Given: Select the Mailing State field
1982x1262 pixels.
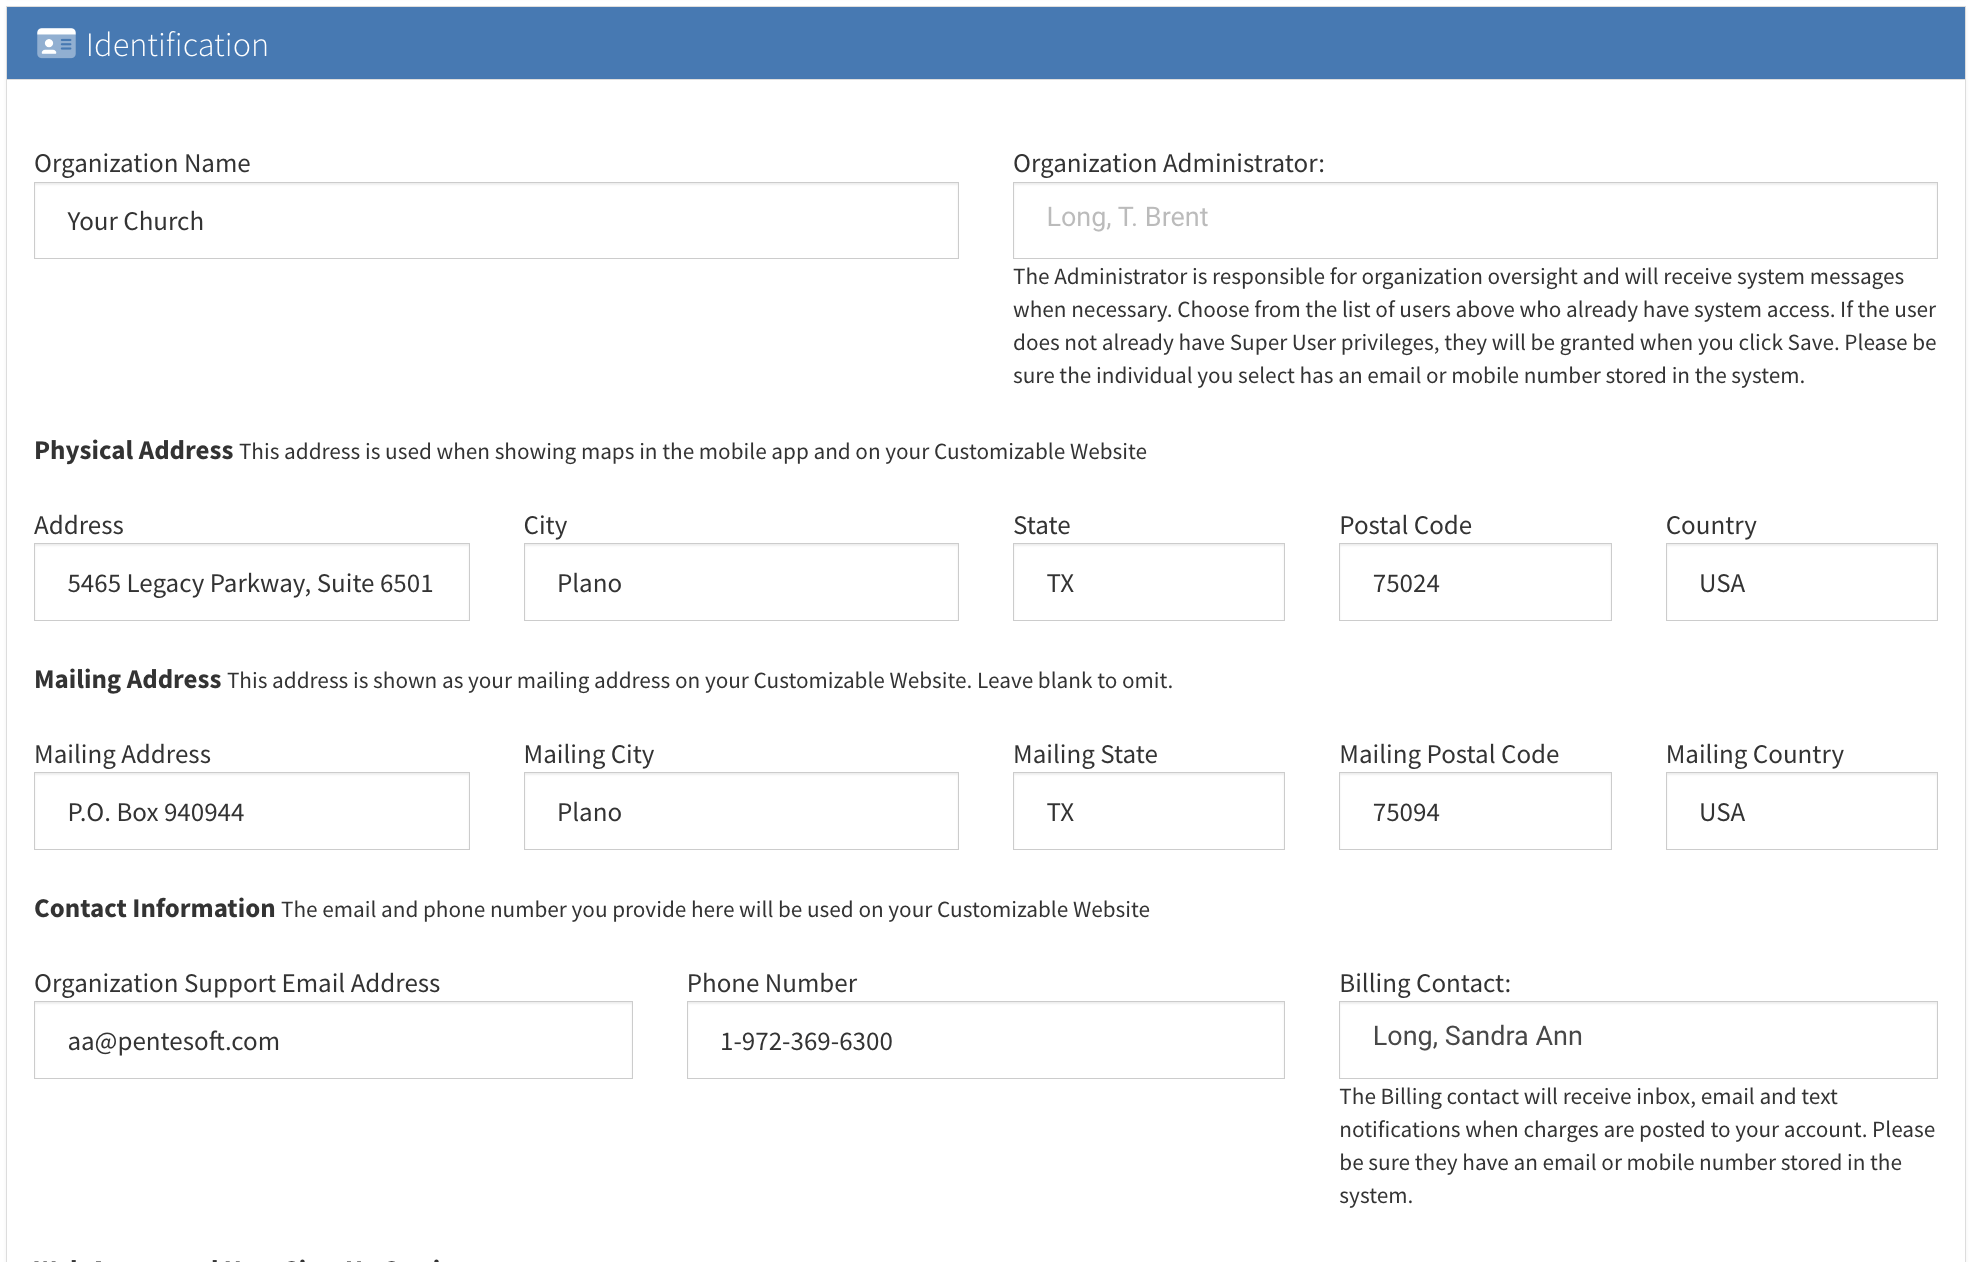Looking at the screenshot, I should (1148, 812).
